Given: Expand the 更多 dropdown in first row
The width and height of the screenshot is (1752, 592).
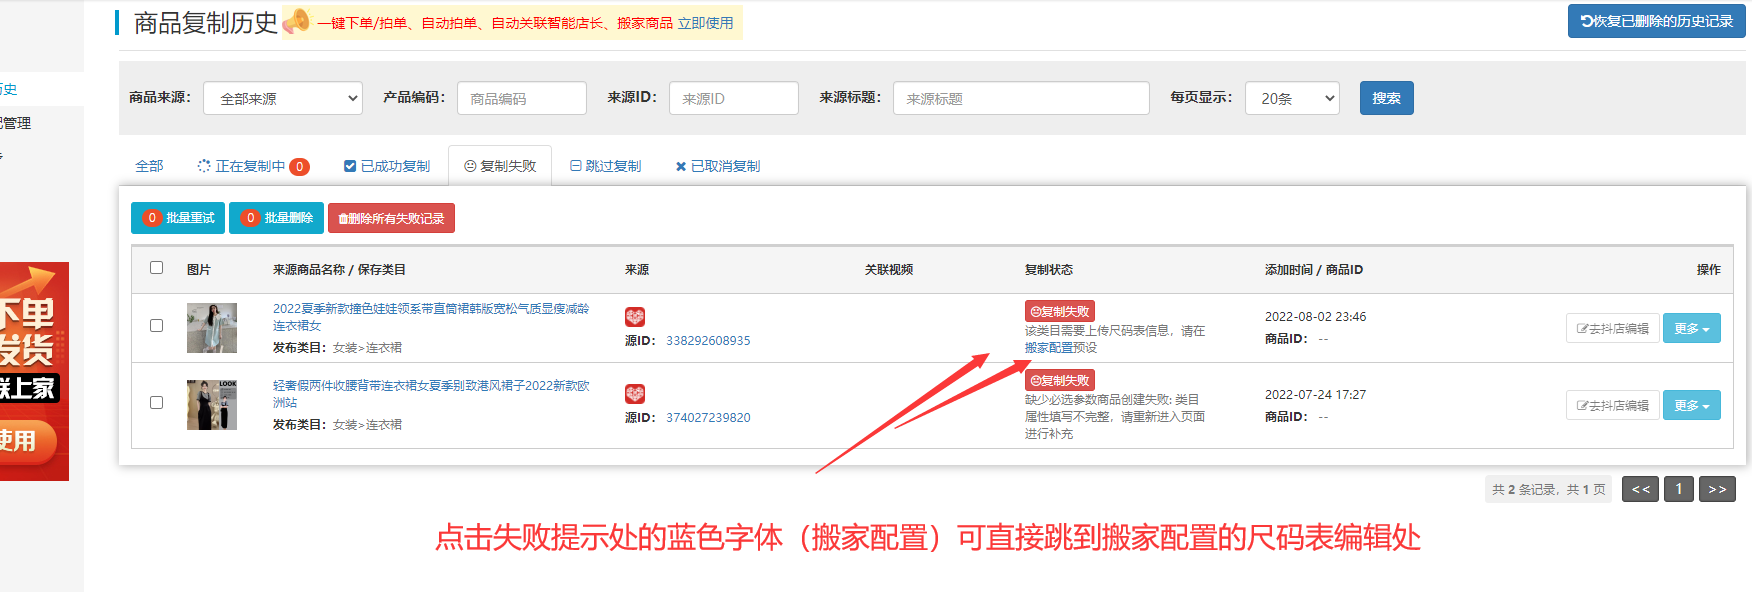Looking at the screenshot, I should tap(1691, 328).
